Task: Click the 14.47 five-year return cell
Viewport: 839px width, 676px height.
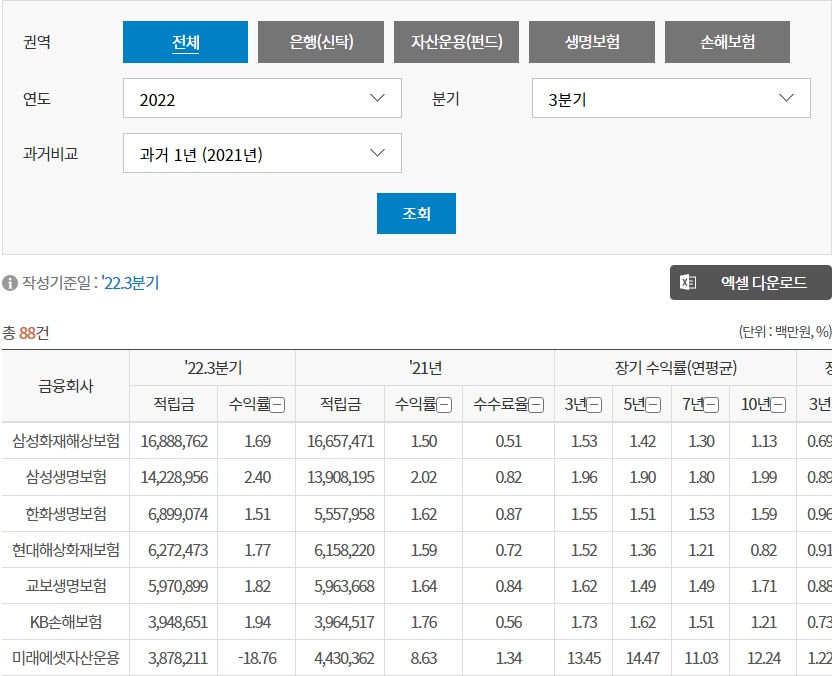Action: [643, 658]
